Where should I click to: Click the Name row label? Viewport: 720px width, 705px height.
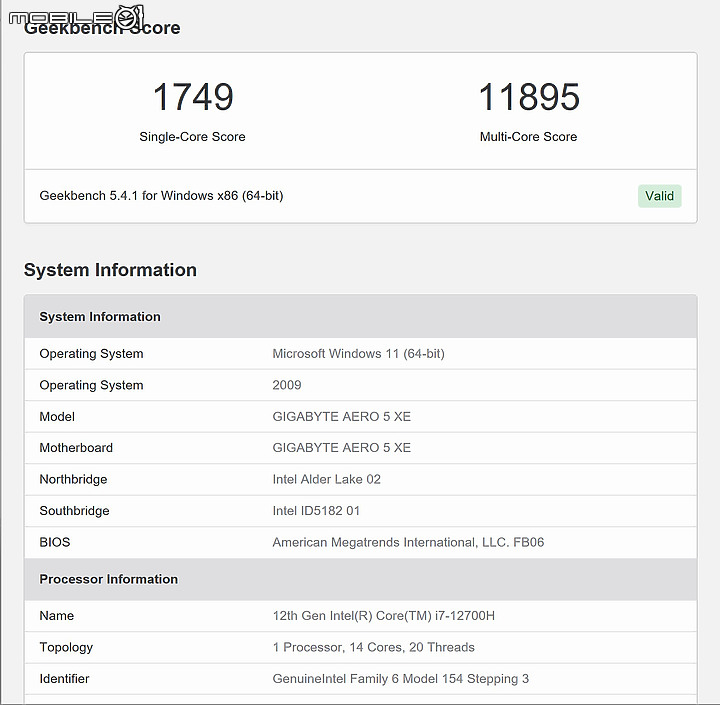pos(56,615)
